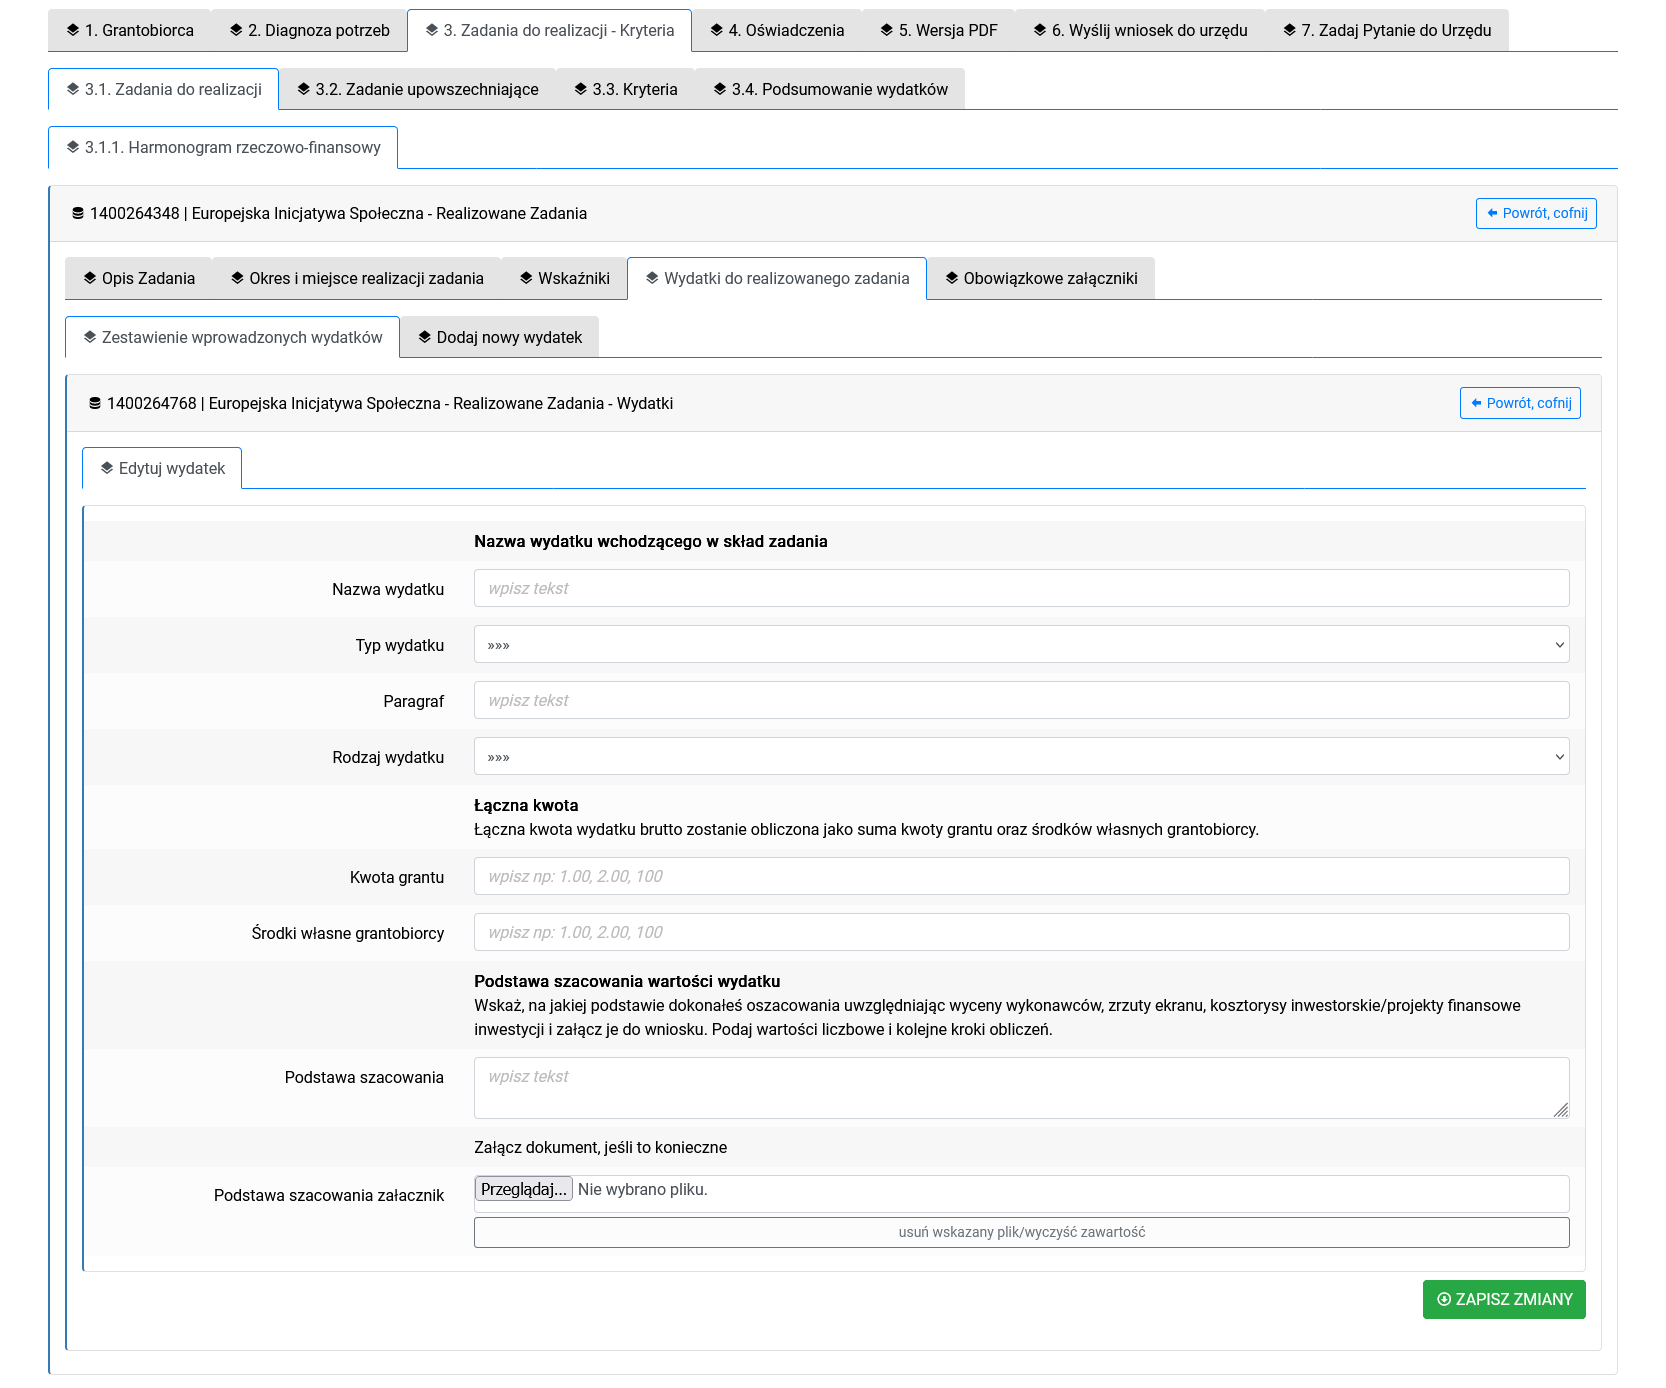Image resolution: width=1666 pixels, height=1388 pixels.
Task: Click the stack icon beside Kryteria subtab
Action: coord(580,89)
